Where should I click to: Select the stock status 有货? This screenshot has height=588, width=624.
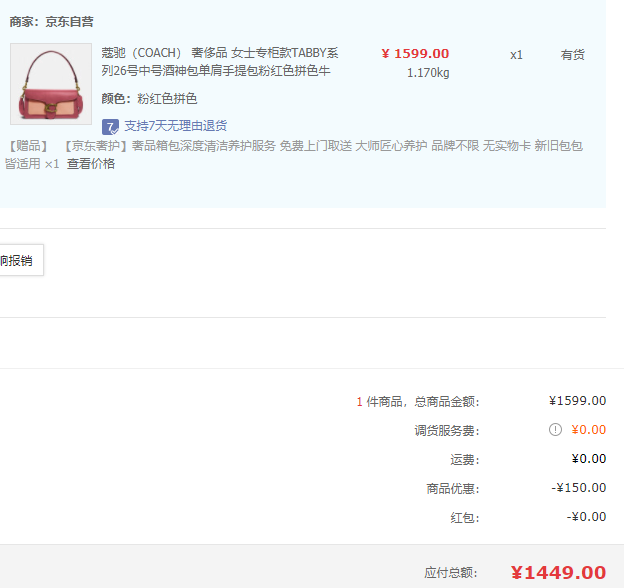click(572, 55)
